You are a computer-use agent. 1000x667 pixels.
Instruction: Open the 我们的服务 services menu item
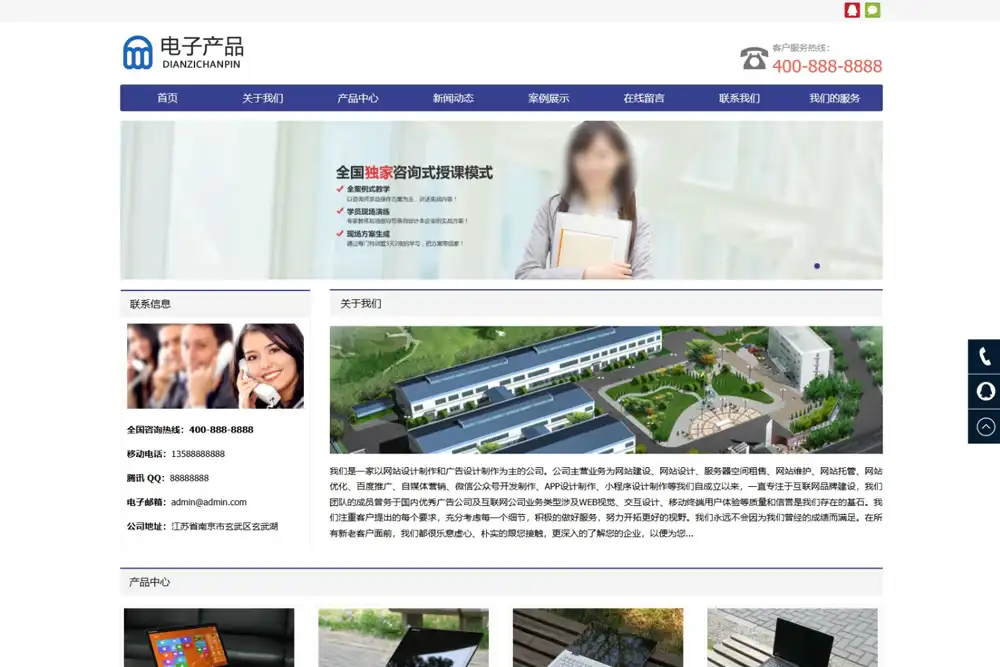tap(833, 98)
